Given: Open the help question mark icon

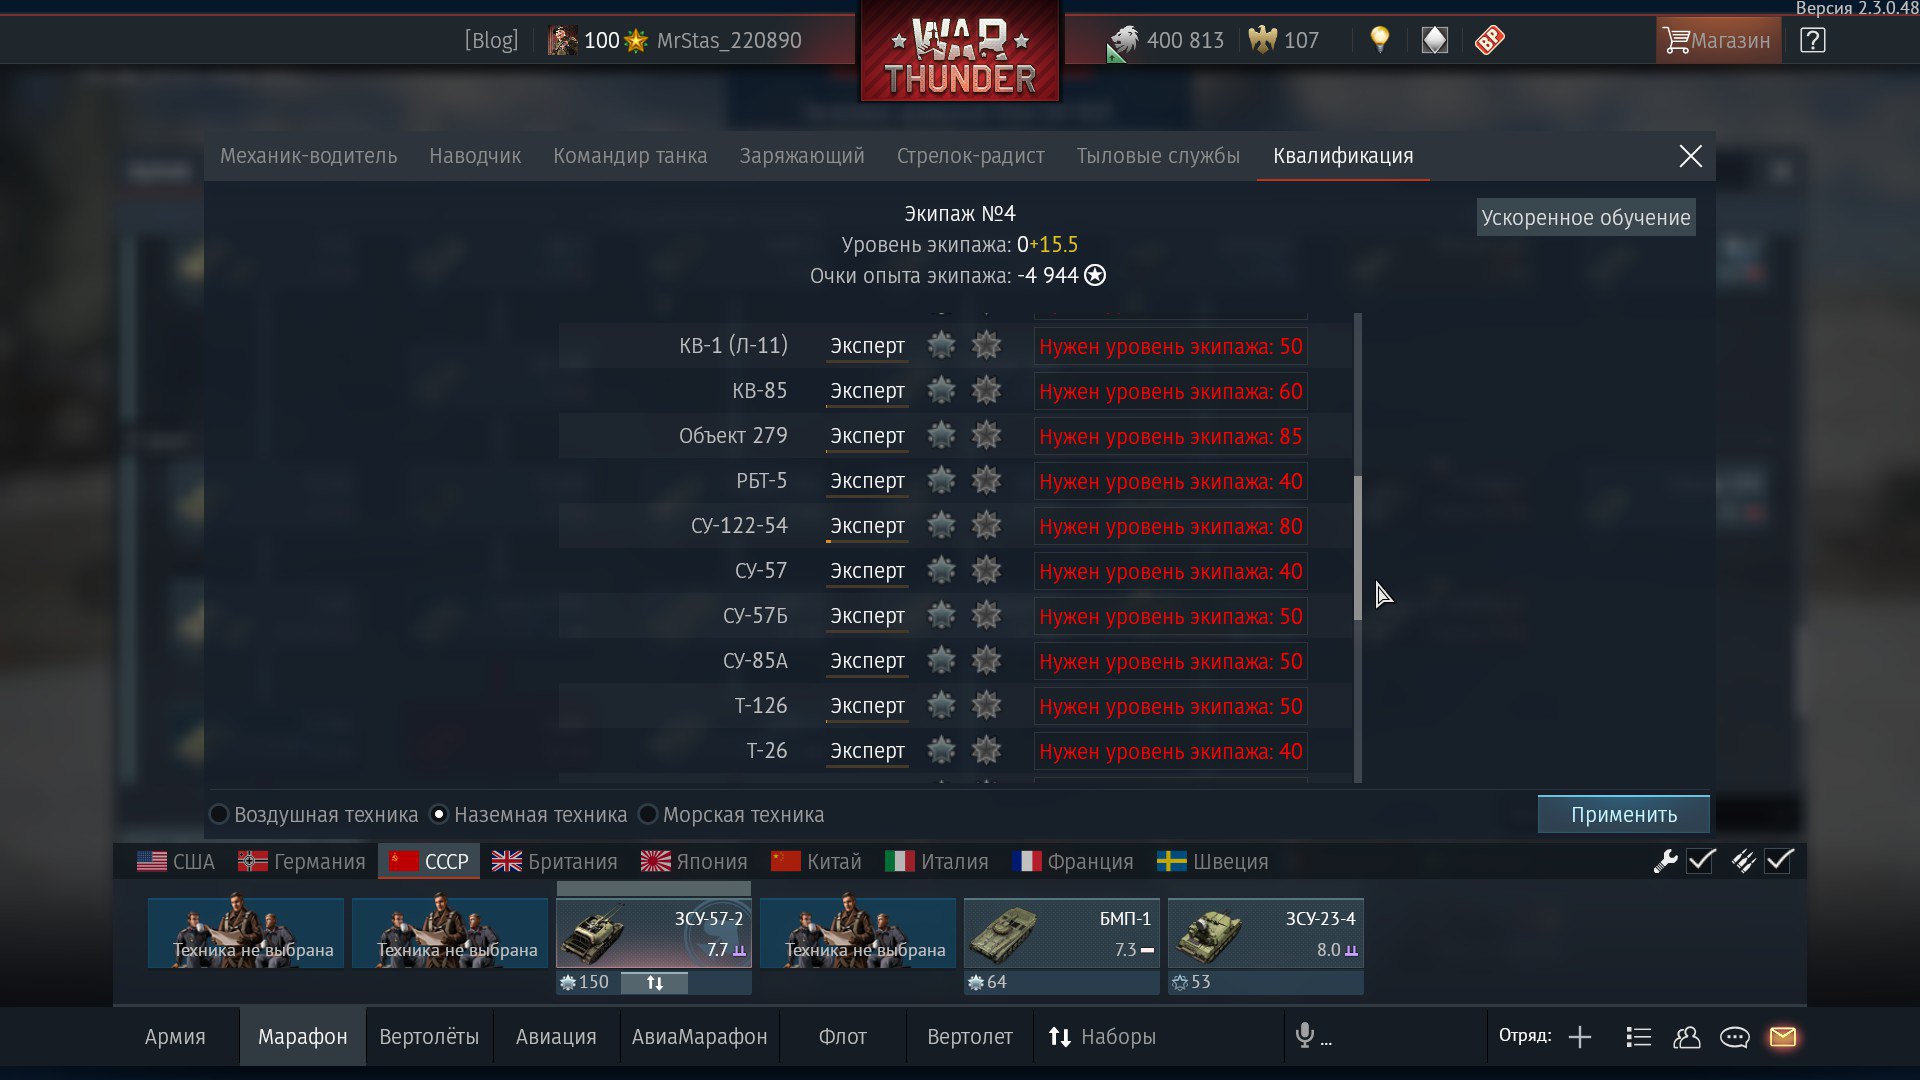Looking at the screenshot, I should click(x=1812, y=40).
